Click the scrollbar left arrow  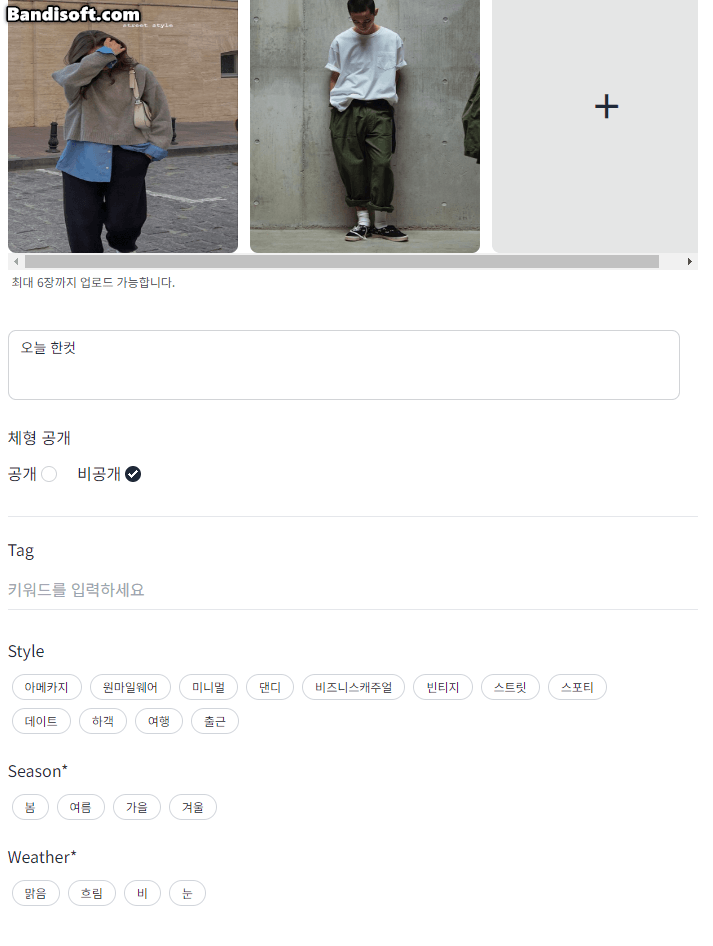click(x=16, y=261)
